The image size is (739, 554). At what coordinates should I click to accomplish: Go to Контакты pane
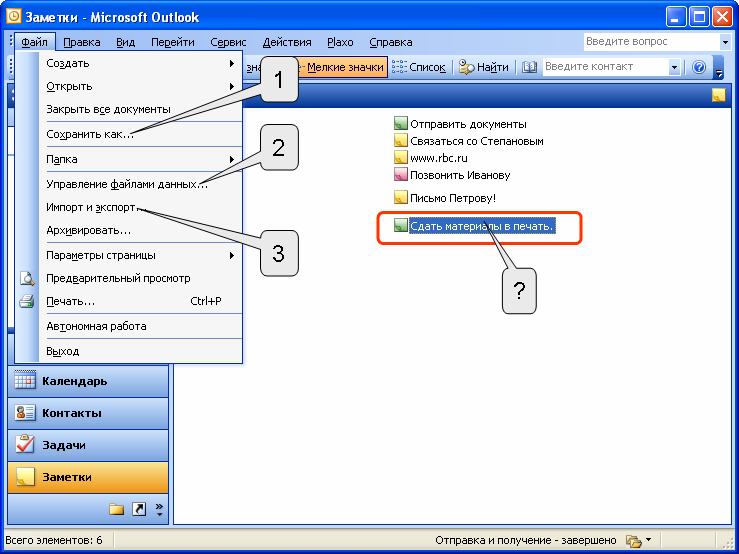[x=88, y=413]
